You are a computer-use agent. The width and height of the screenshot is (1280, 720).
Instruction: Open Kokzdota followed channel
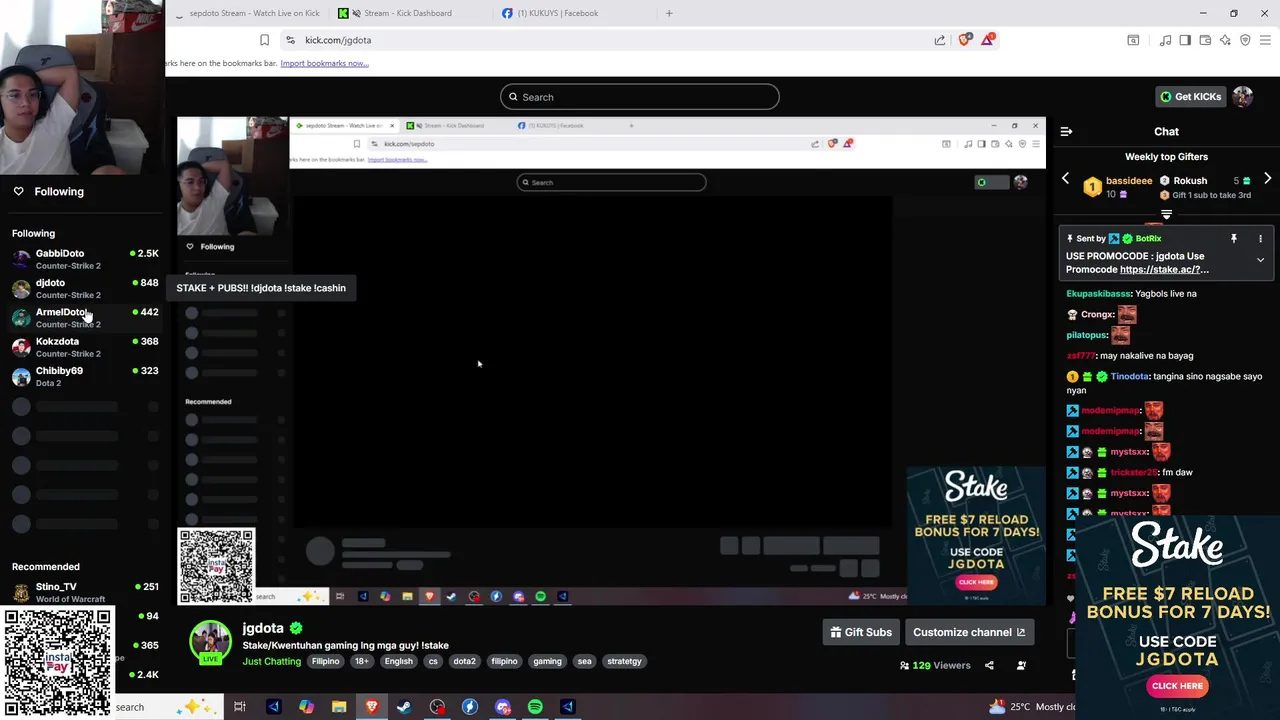pos(85,347)
